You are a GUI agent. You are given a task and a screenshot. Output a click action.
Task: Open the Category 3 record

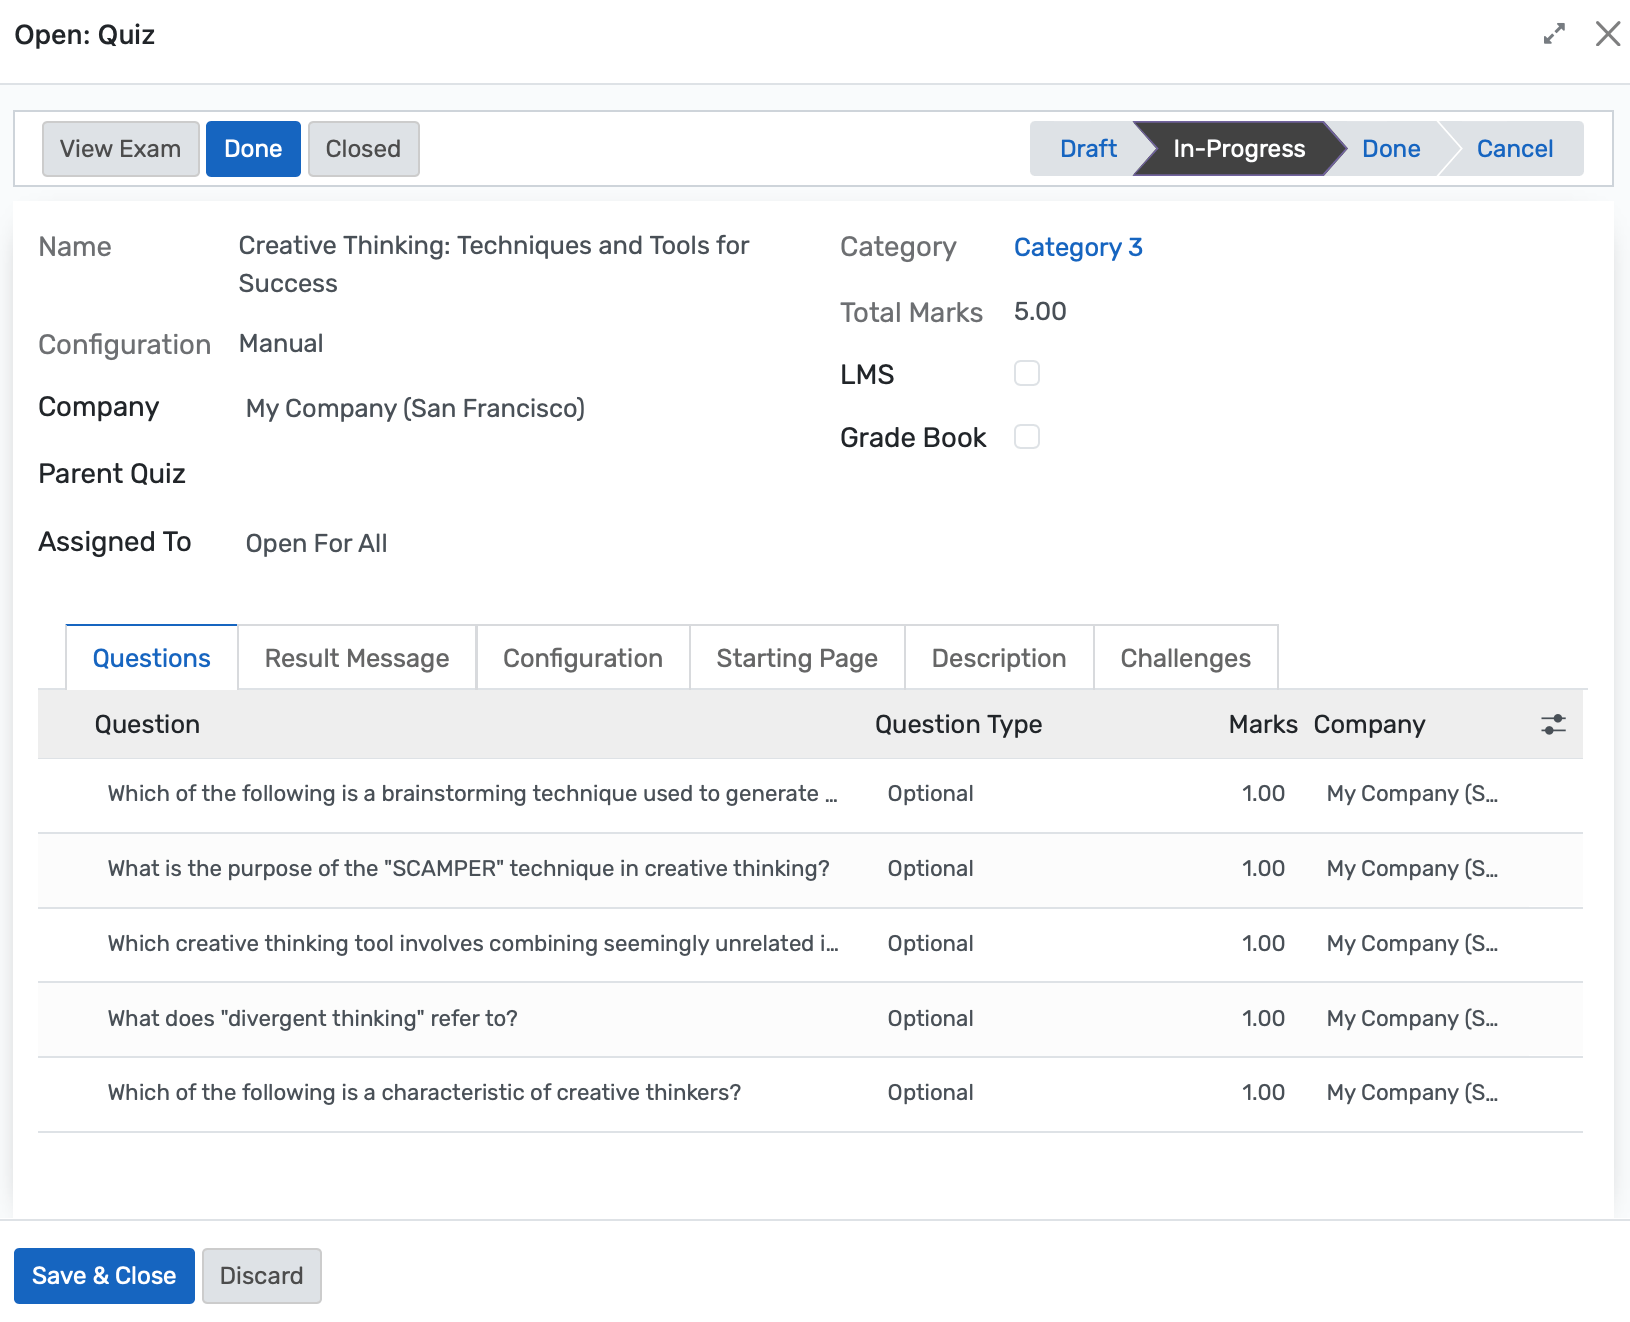1078,247
